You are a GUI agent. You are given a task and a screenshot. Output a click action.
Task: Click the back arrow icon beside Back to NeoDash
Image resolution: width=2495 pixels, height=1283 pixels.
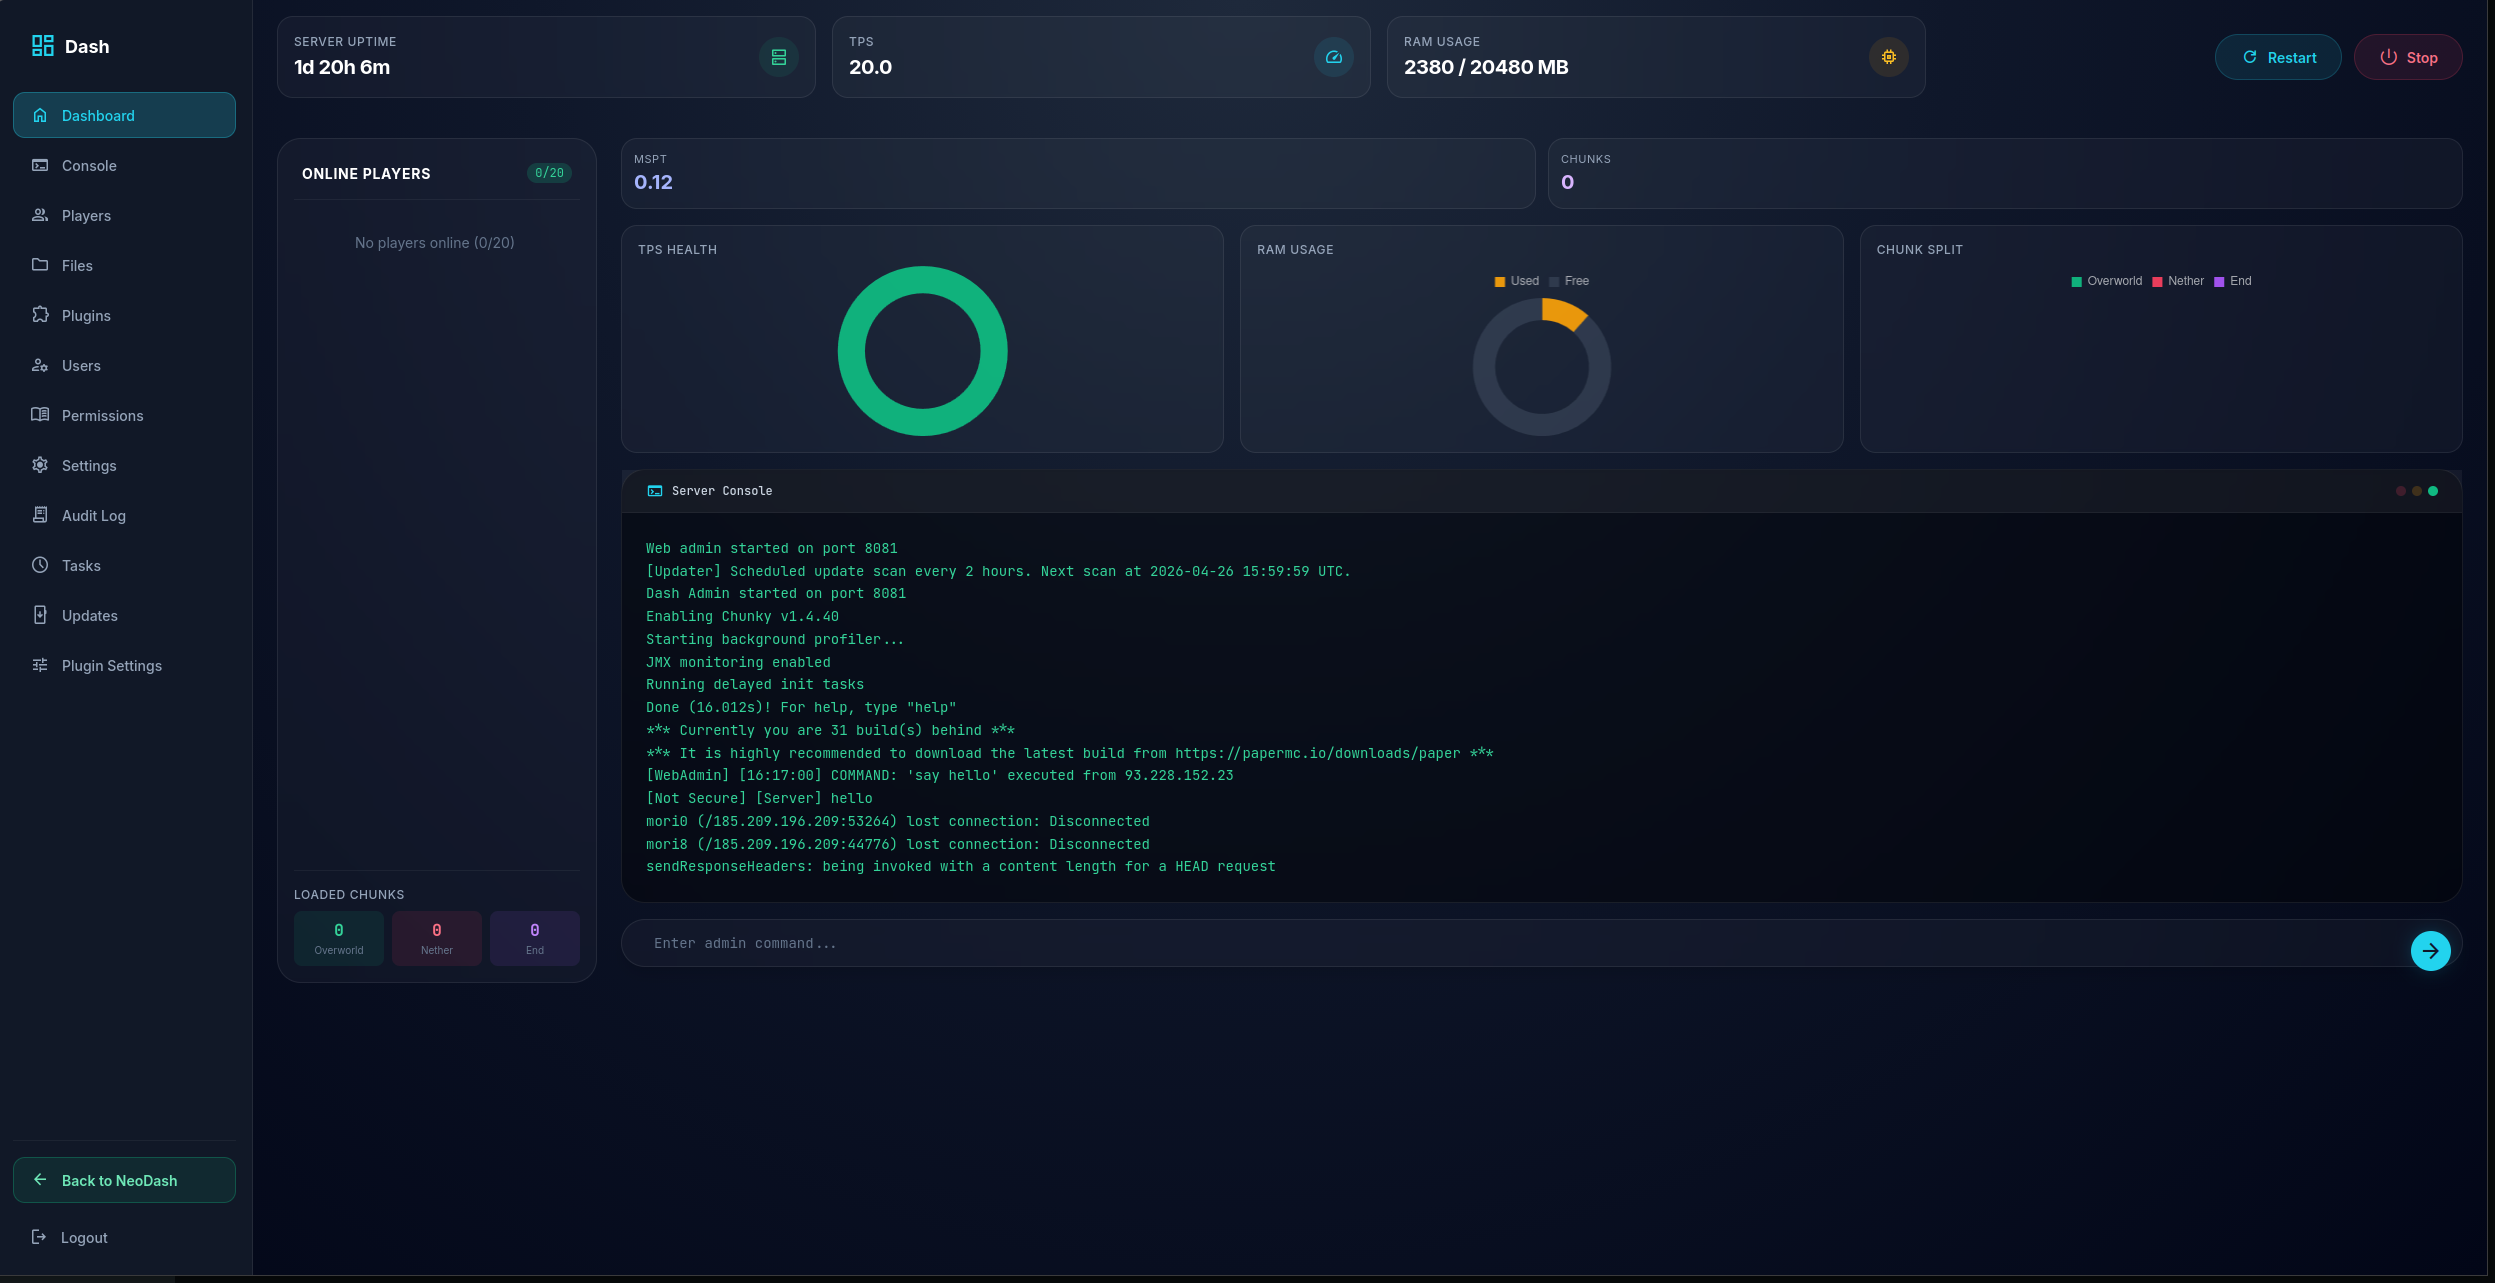[x=40, y=1180]
